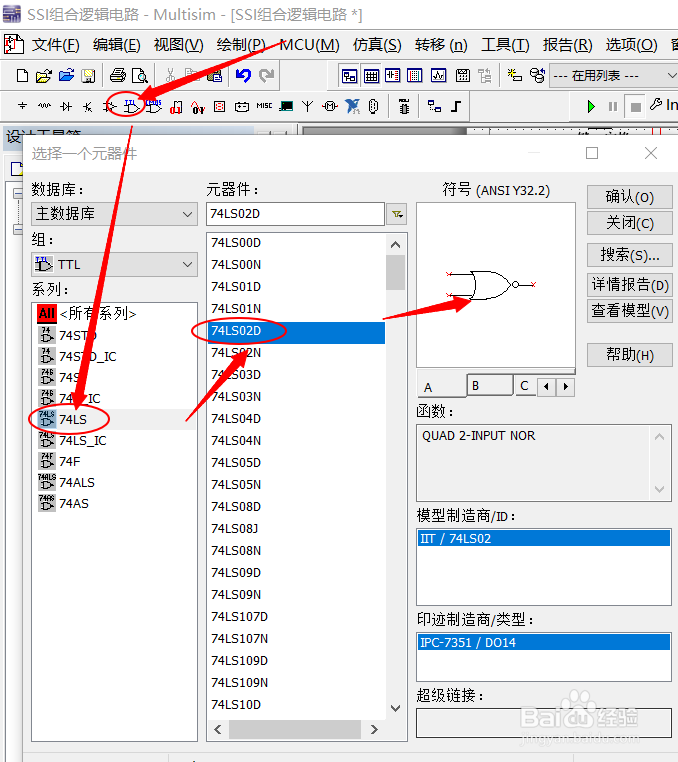The height and width of the screenshot is (762, 678).
Task: Stop the simulation
Action: pos(635,106)
